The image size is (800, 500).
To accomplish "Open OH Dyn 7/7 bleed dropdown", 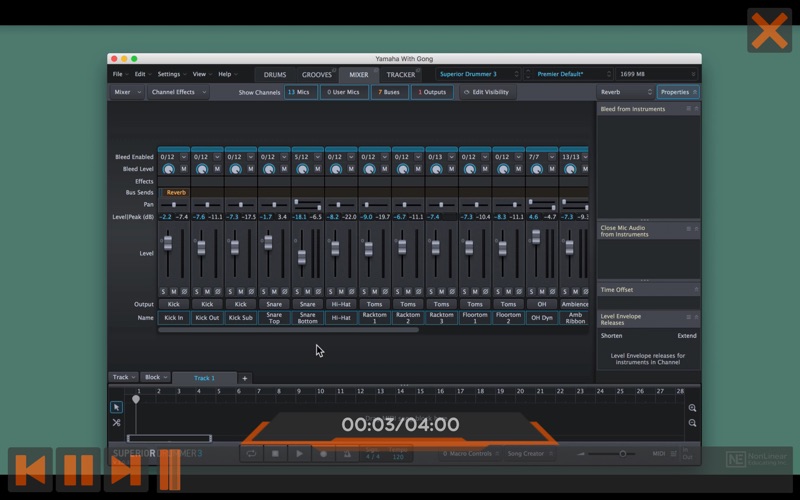I will [x=552, y=157].
